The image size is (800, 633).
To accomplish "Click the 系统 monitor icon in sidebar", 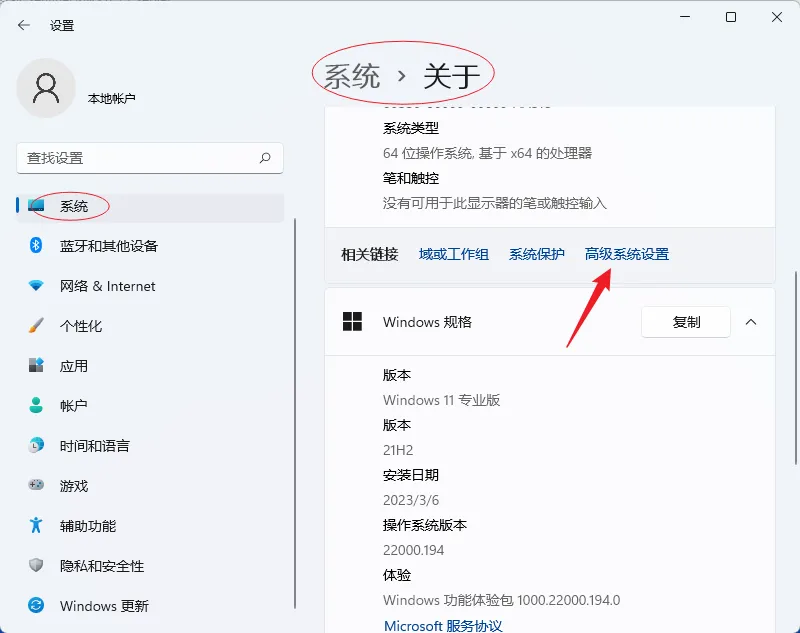I will (36, 206).
